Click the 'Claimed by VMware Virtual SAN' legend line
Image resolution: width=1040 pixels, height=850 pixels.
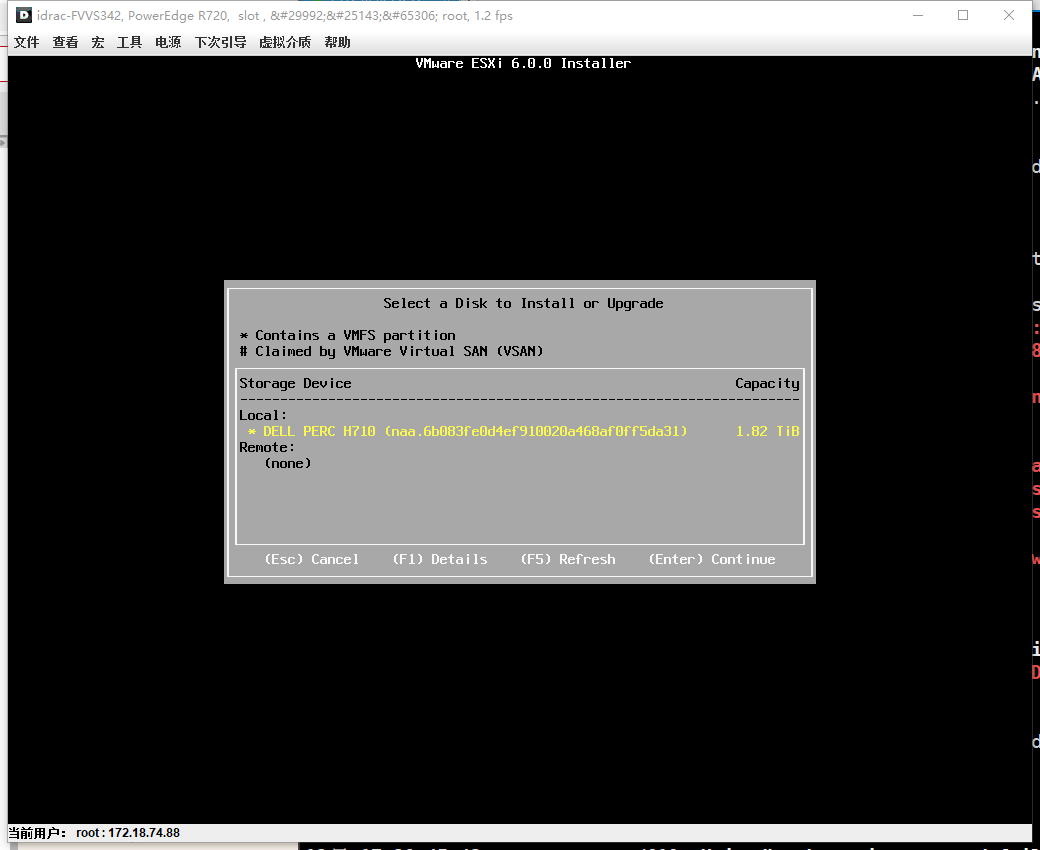point(391,351)
